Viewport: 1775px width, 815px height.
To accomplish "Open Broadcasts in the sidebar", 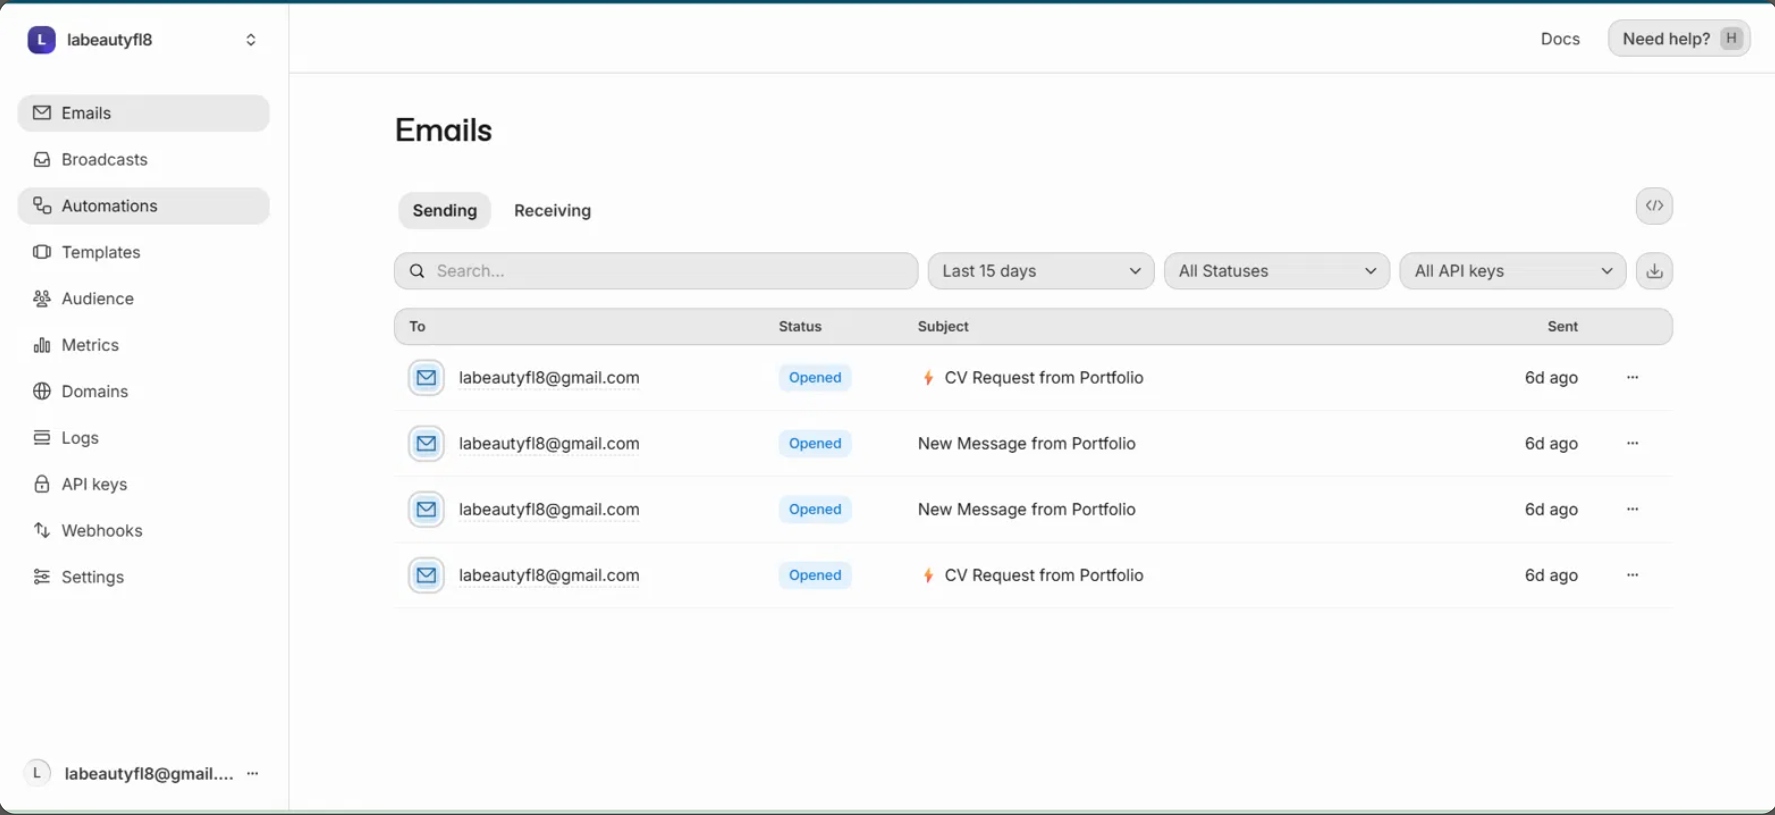I will point(143,160).
